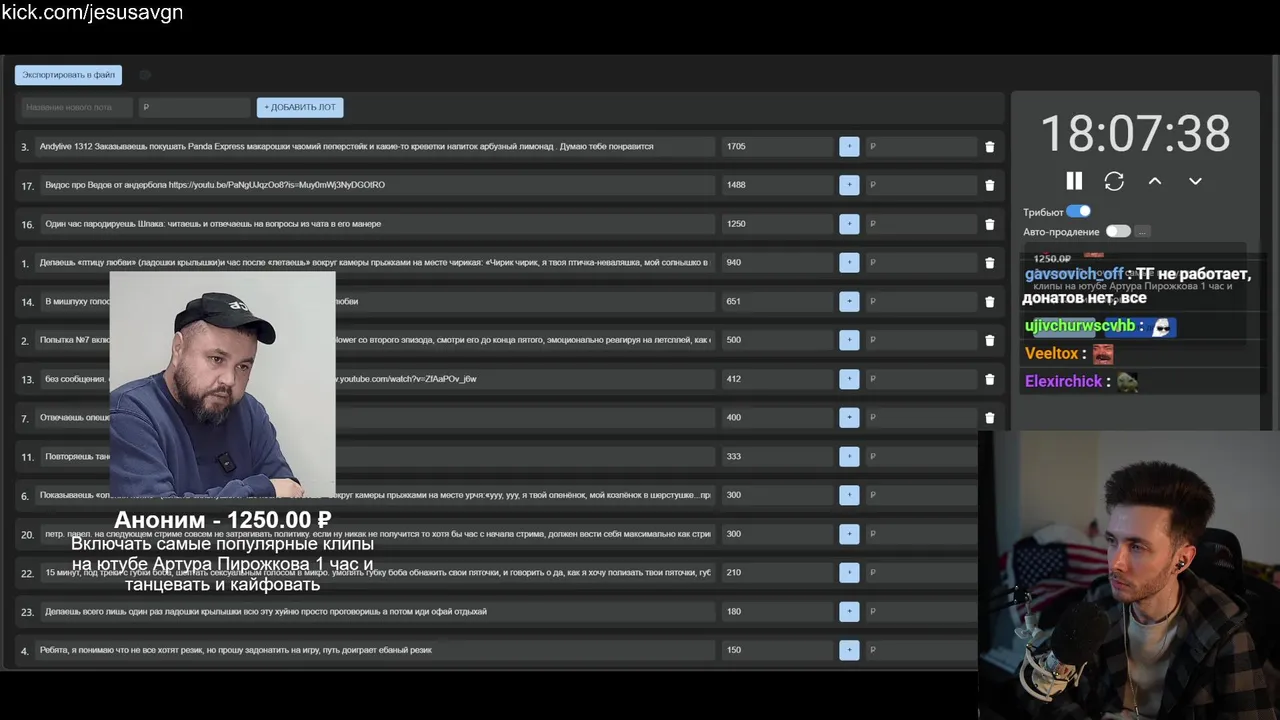Enable the Авто-продление switch

(x=1118, y=231)
